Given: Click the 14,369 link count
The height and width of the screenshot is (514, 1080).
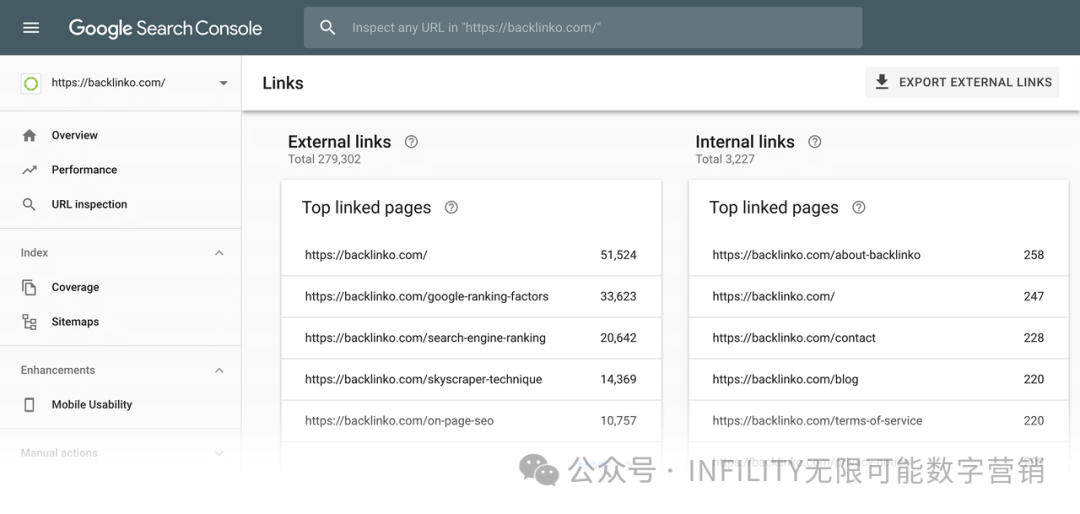Looking at the screenshot, I should tap(619, 379).
